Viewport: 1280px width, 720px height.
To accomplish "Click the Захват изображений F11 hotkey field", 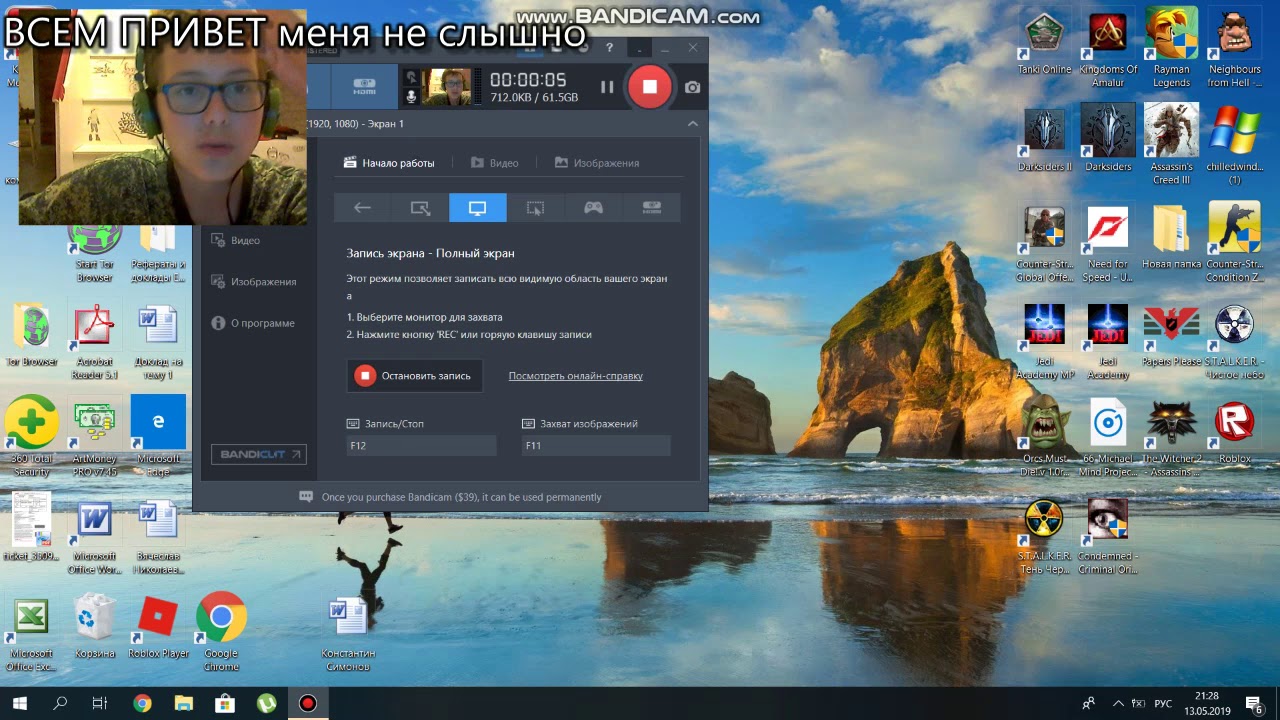I will point(596,445).
